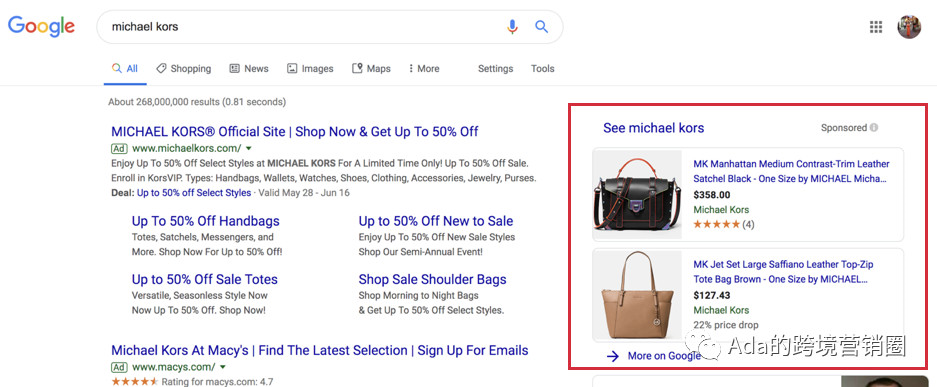Open Michael Kors At Macy's ad headline

[320, 350]
